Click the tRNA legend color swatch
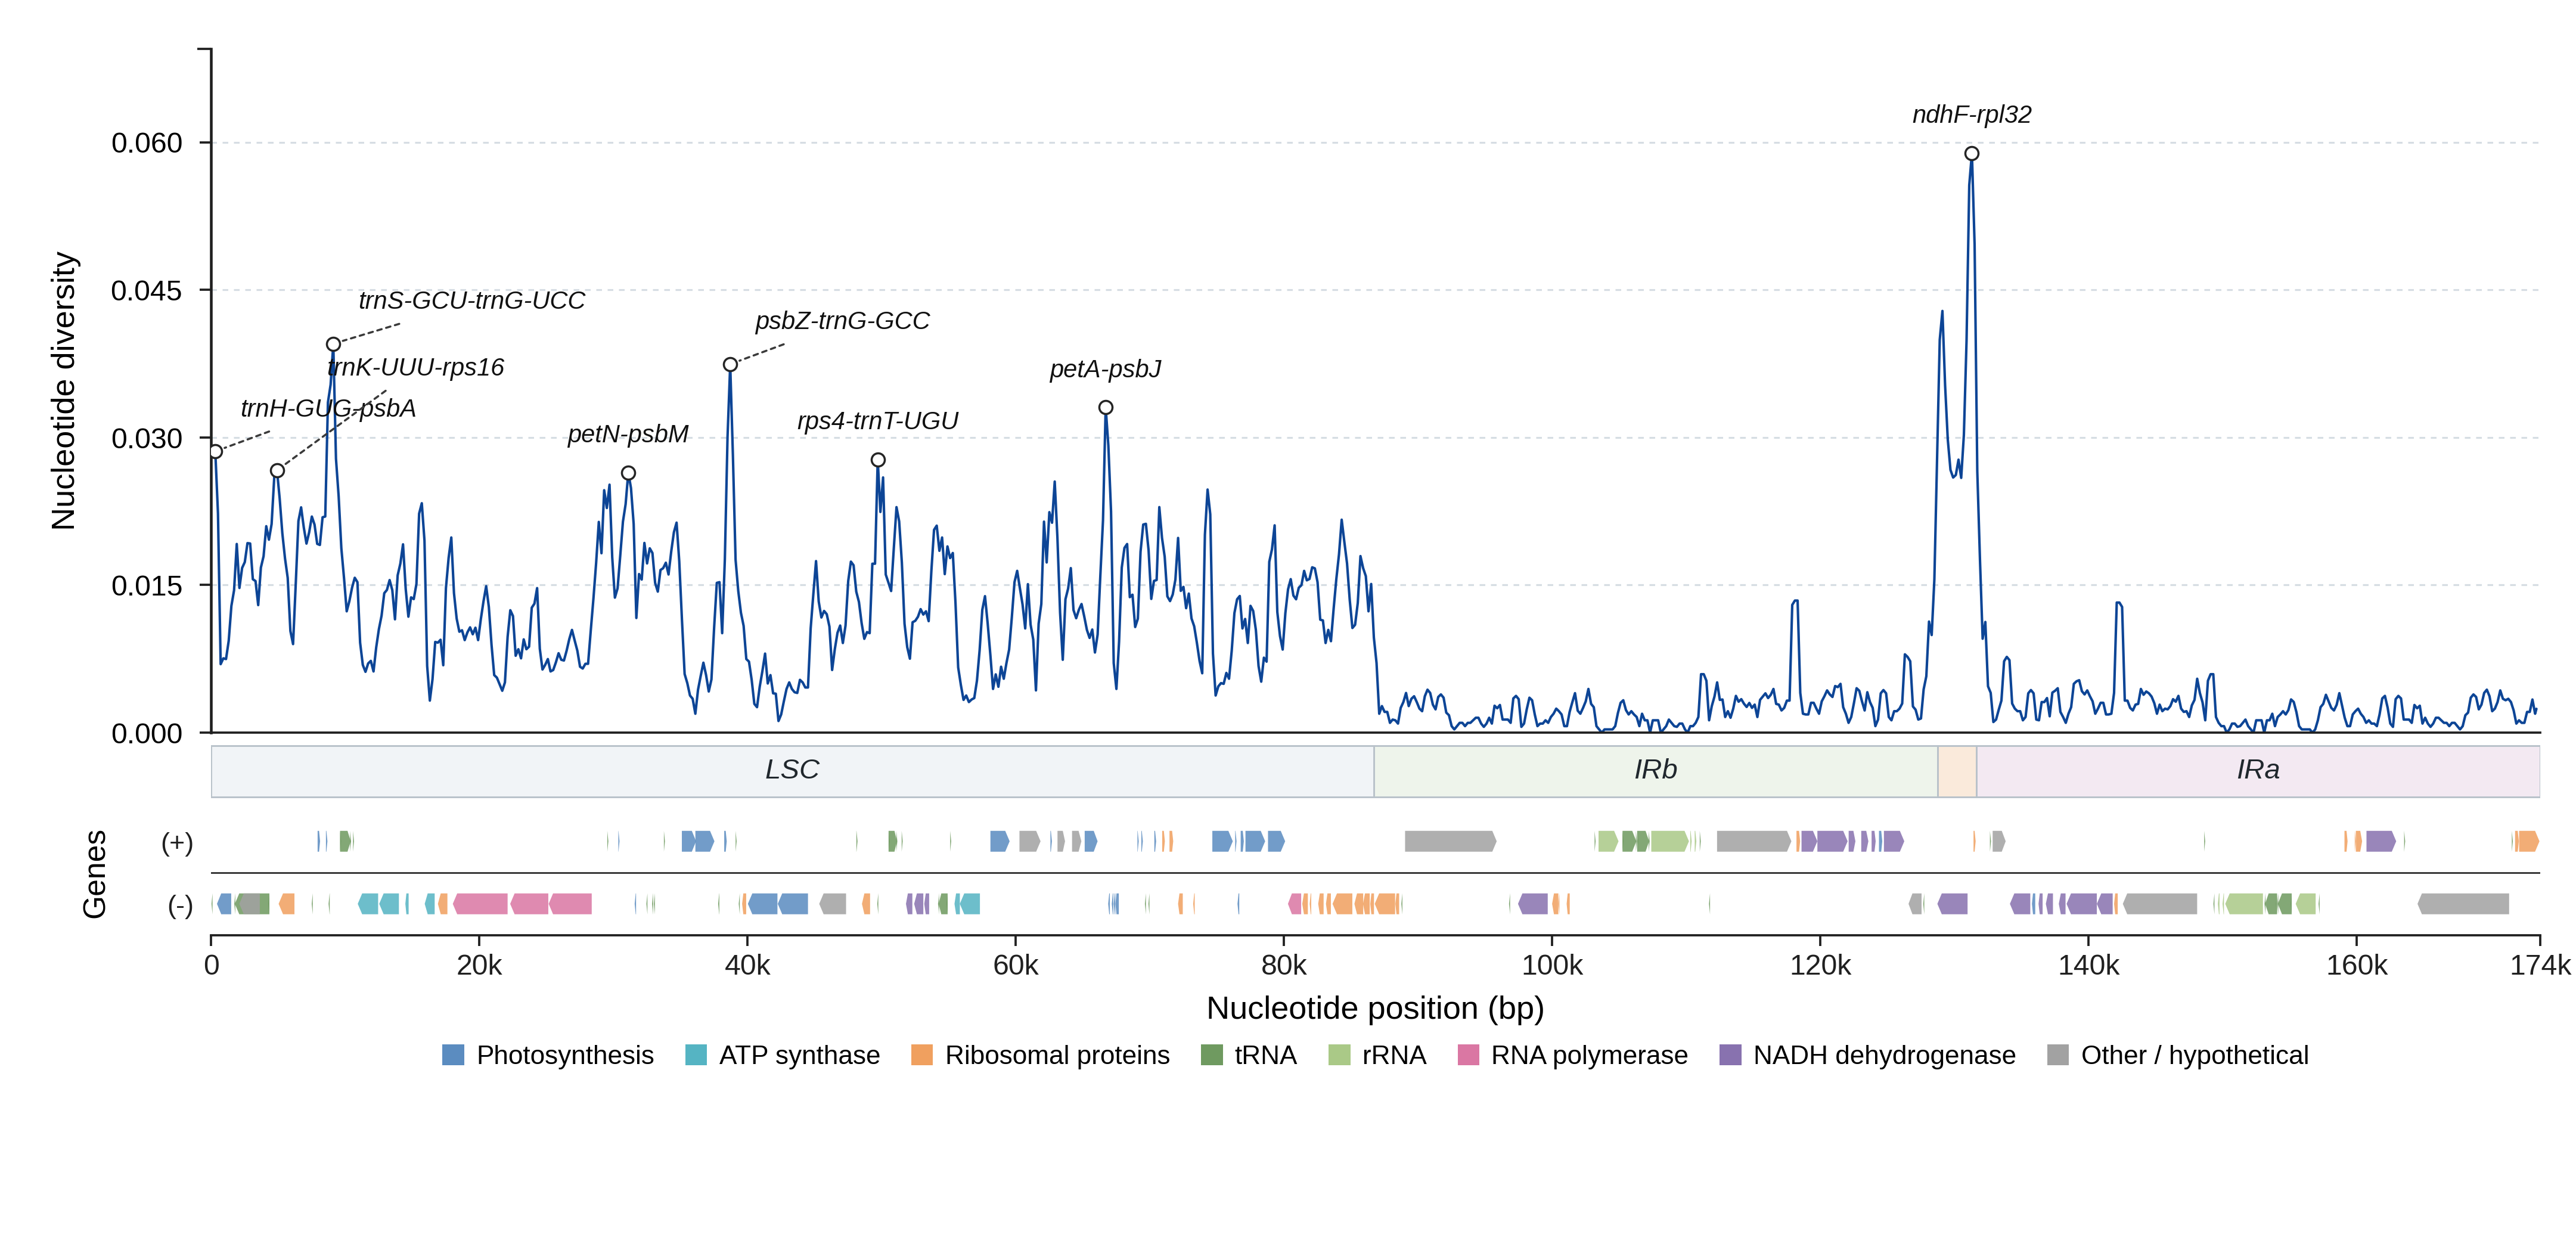The width and height of the screenshot is (2576, 1253). [1211, 1054]
